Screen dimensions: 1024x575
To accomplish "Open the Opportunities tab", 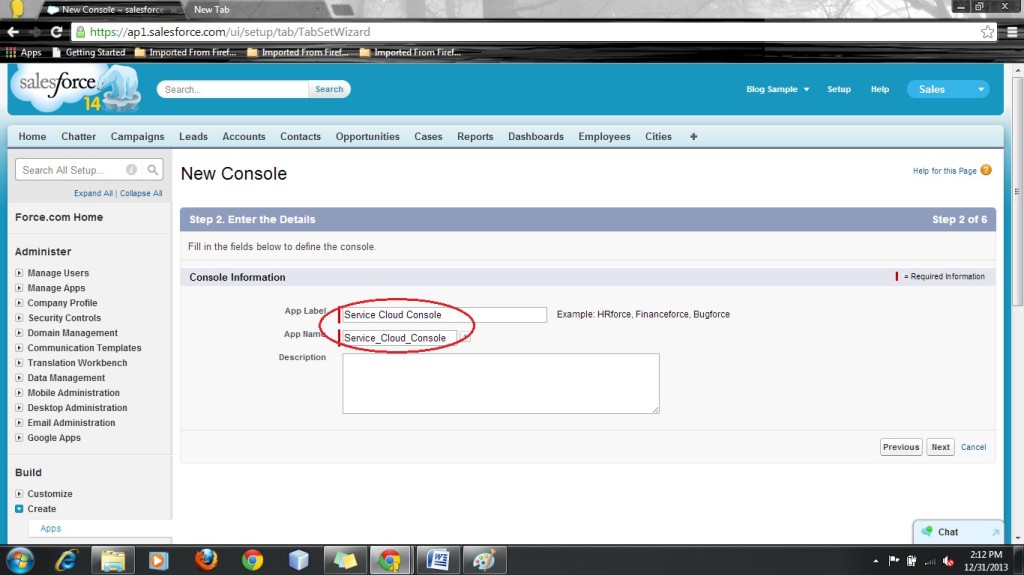I will click(x=368, y=137).
